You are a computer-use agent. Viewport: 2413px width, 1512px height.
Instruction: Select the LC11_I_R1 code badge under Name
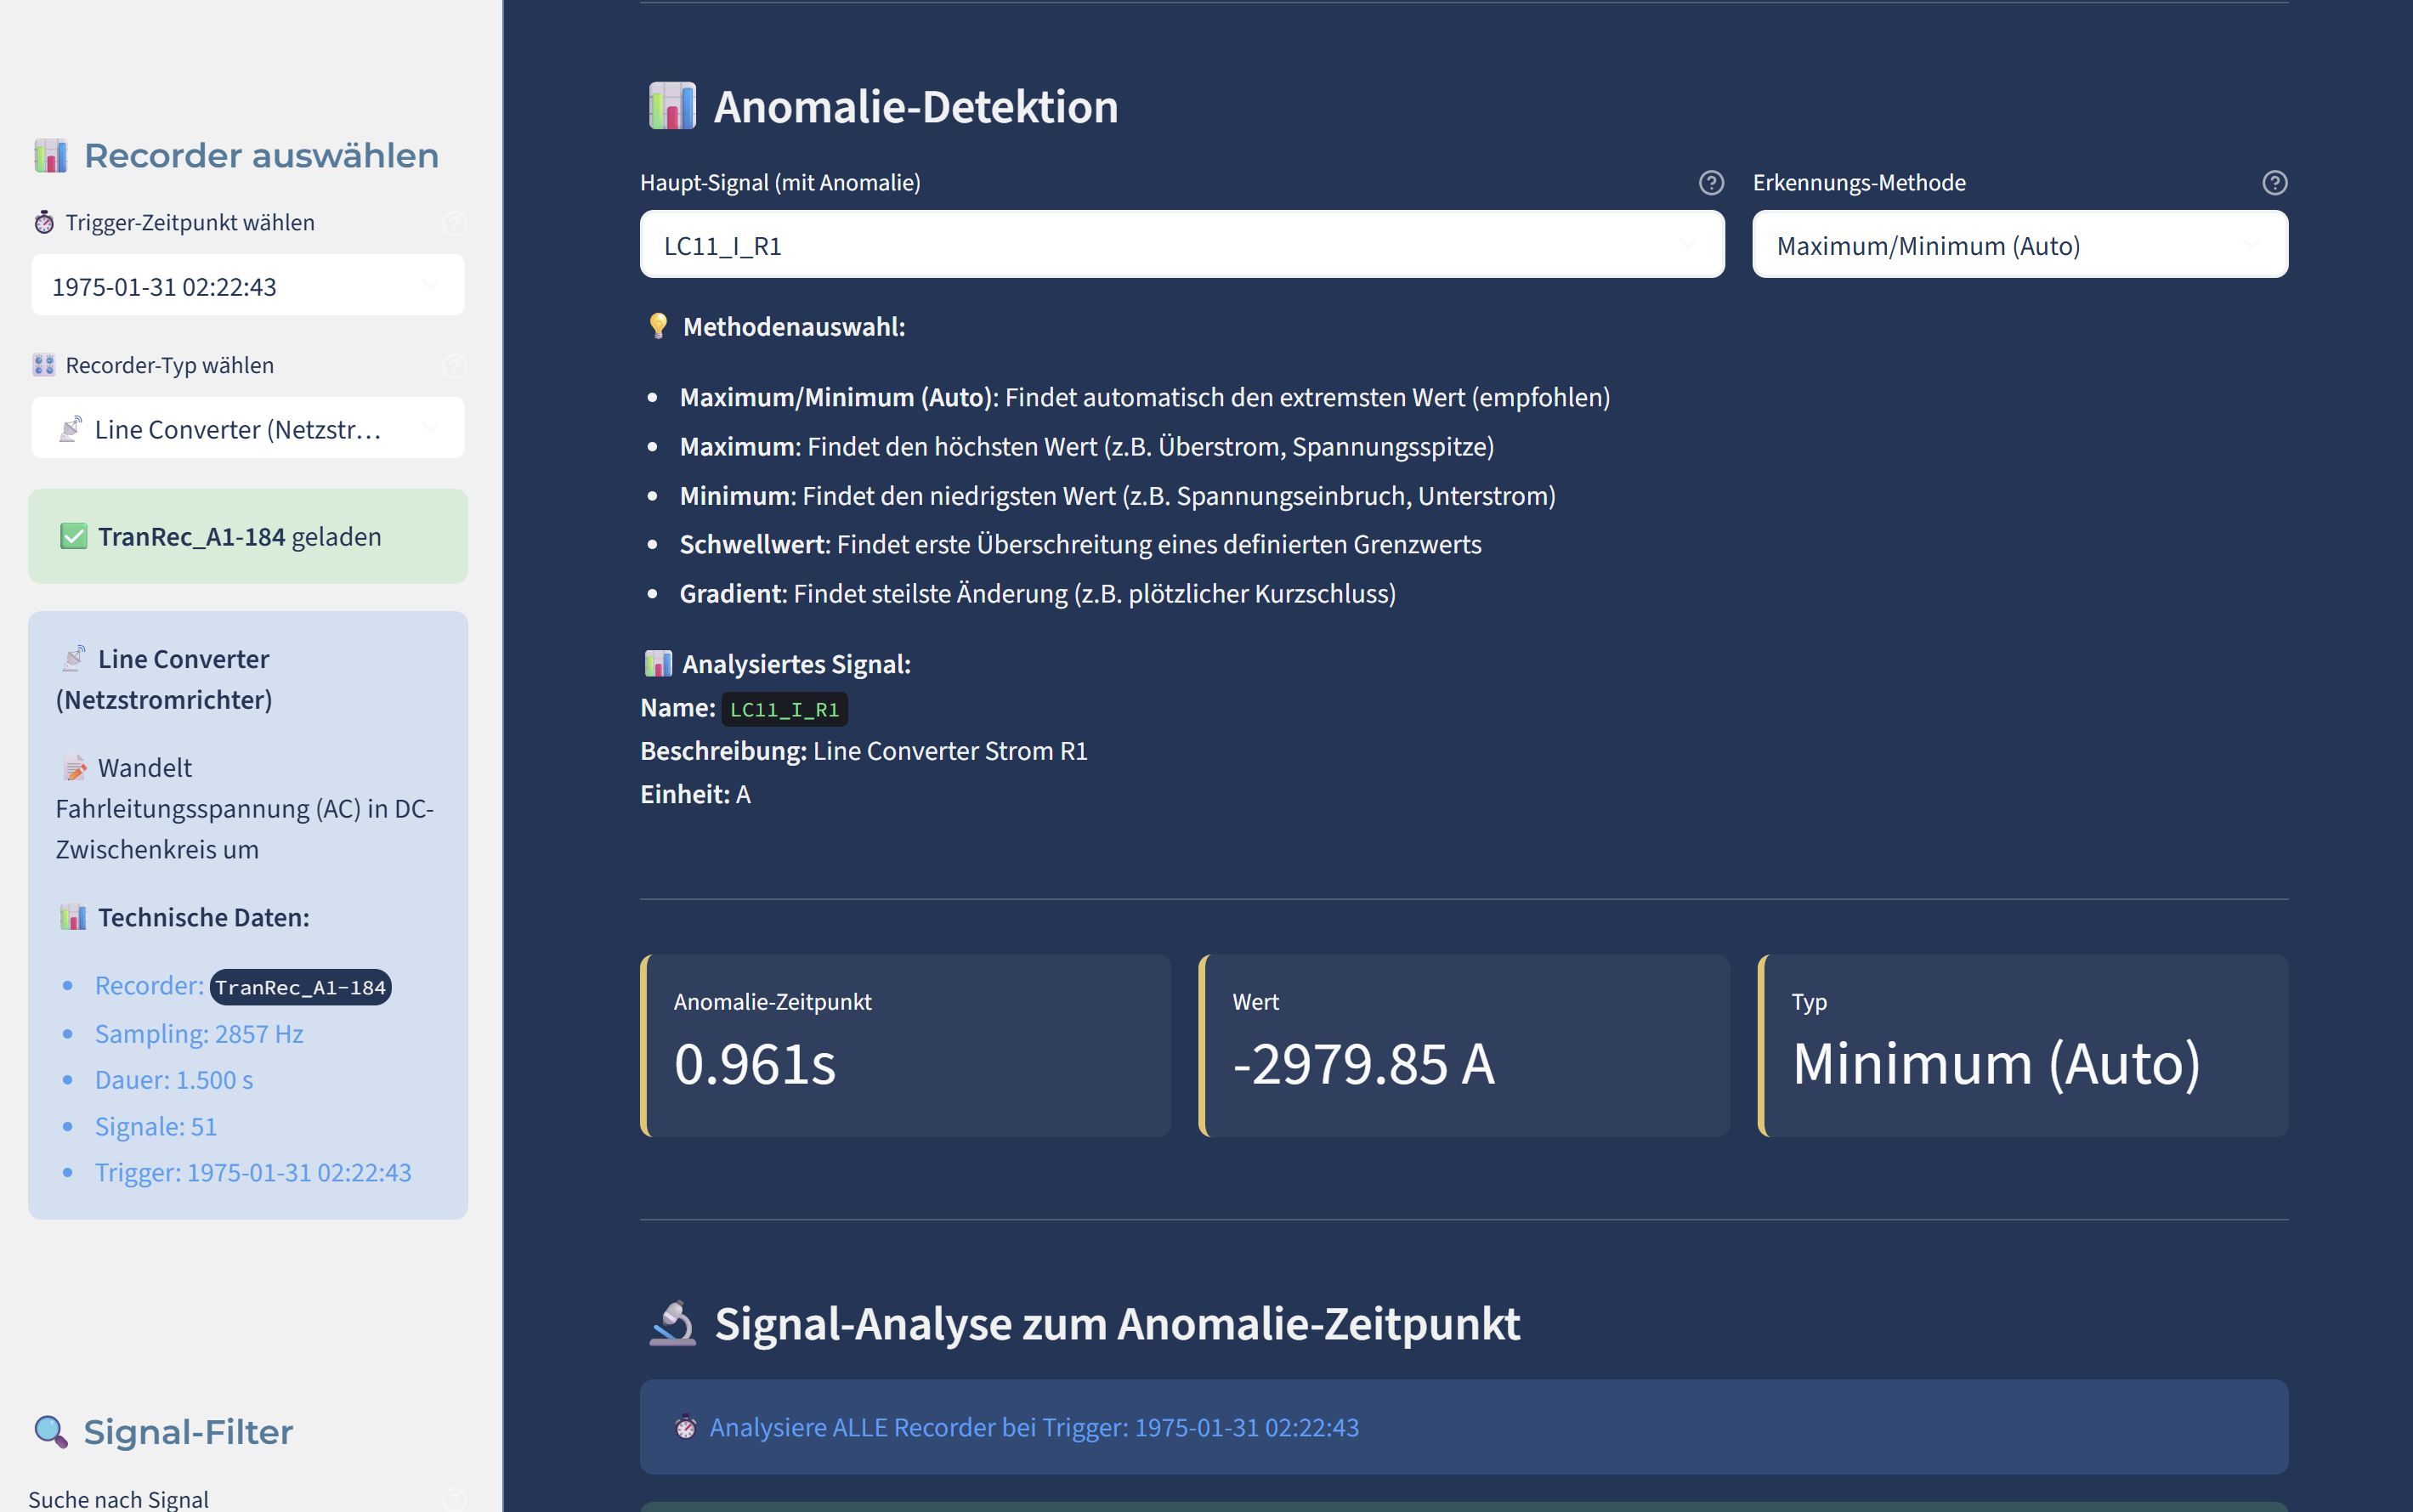[785, 709]
